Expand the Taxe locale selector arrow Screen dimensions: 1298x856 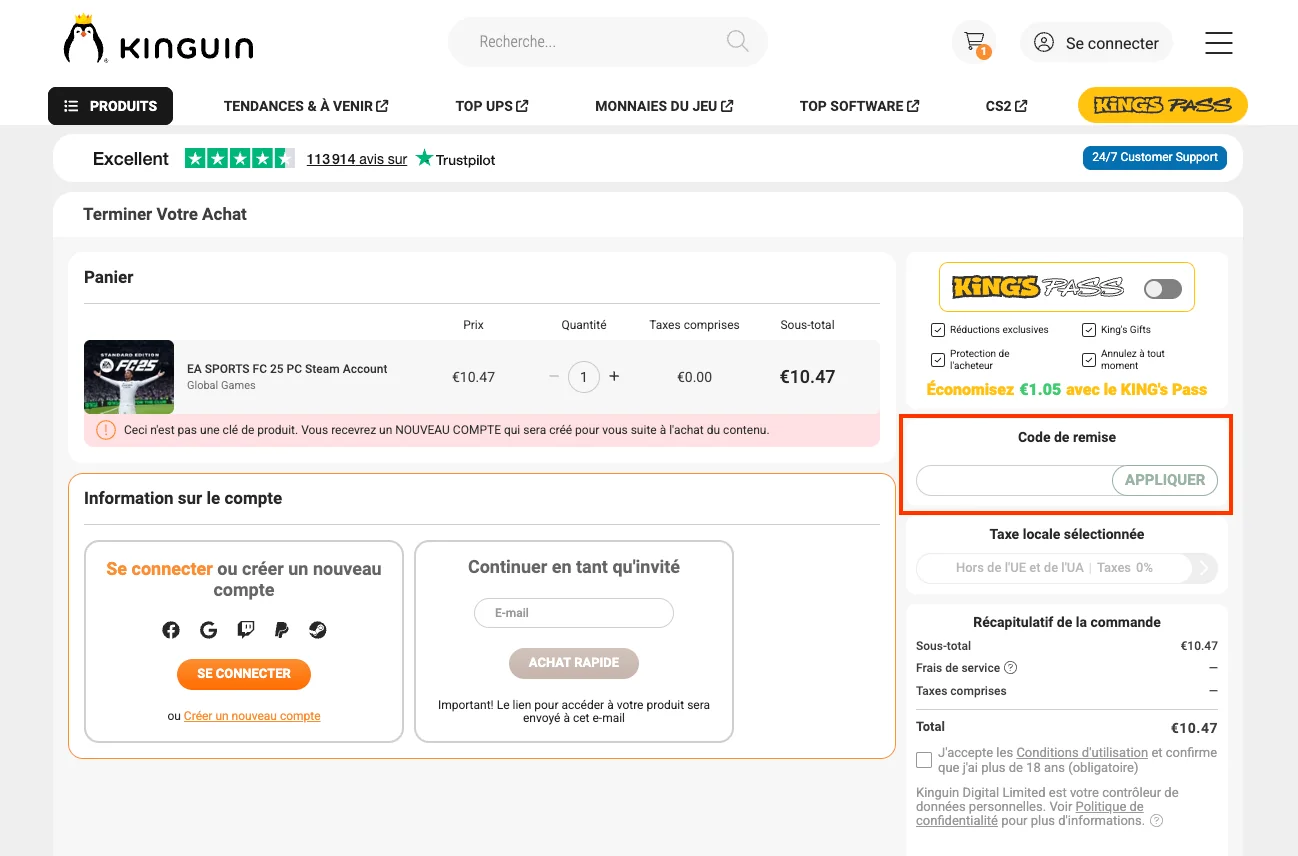coord(1205,568)
